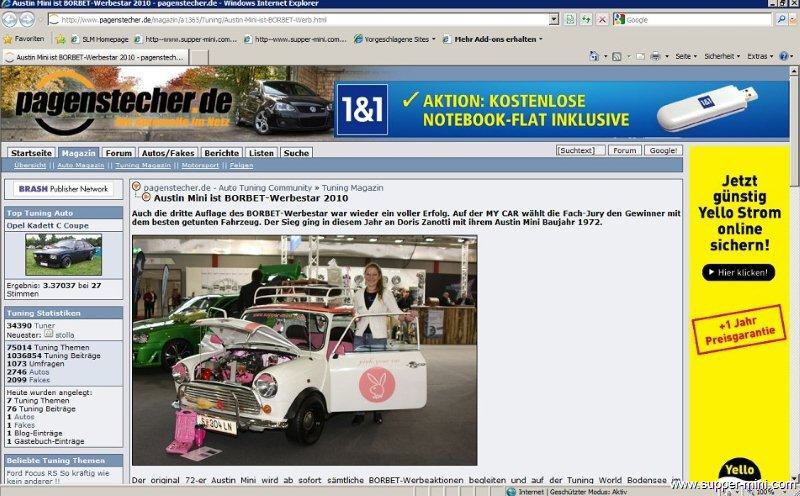Open the Seite menu
The image size is (800, 496).
click(685, 56)
